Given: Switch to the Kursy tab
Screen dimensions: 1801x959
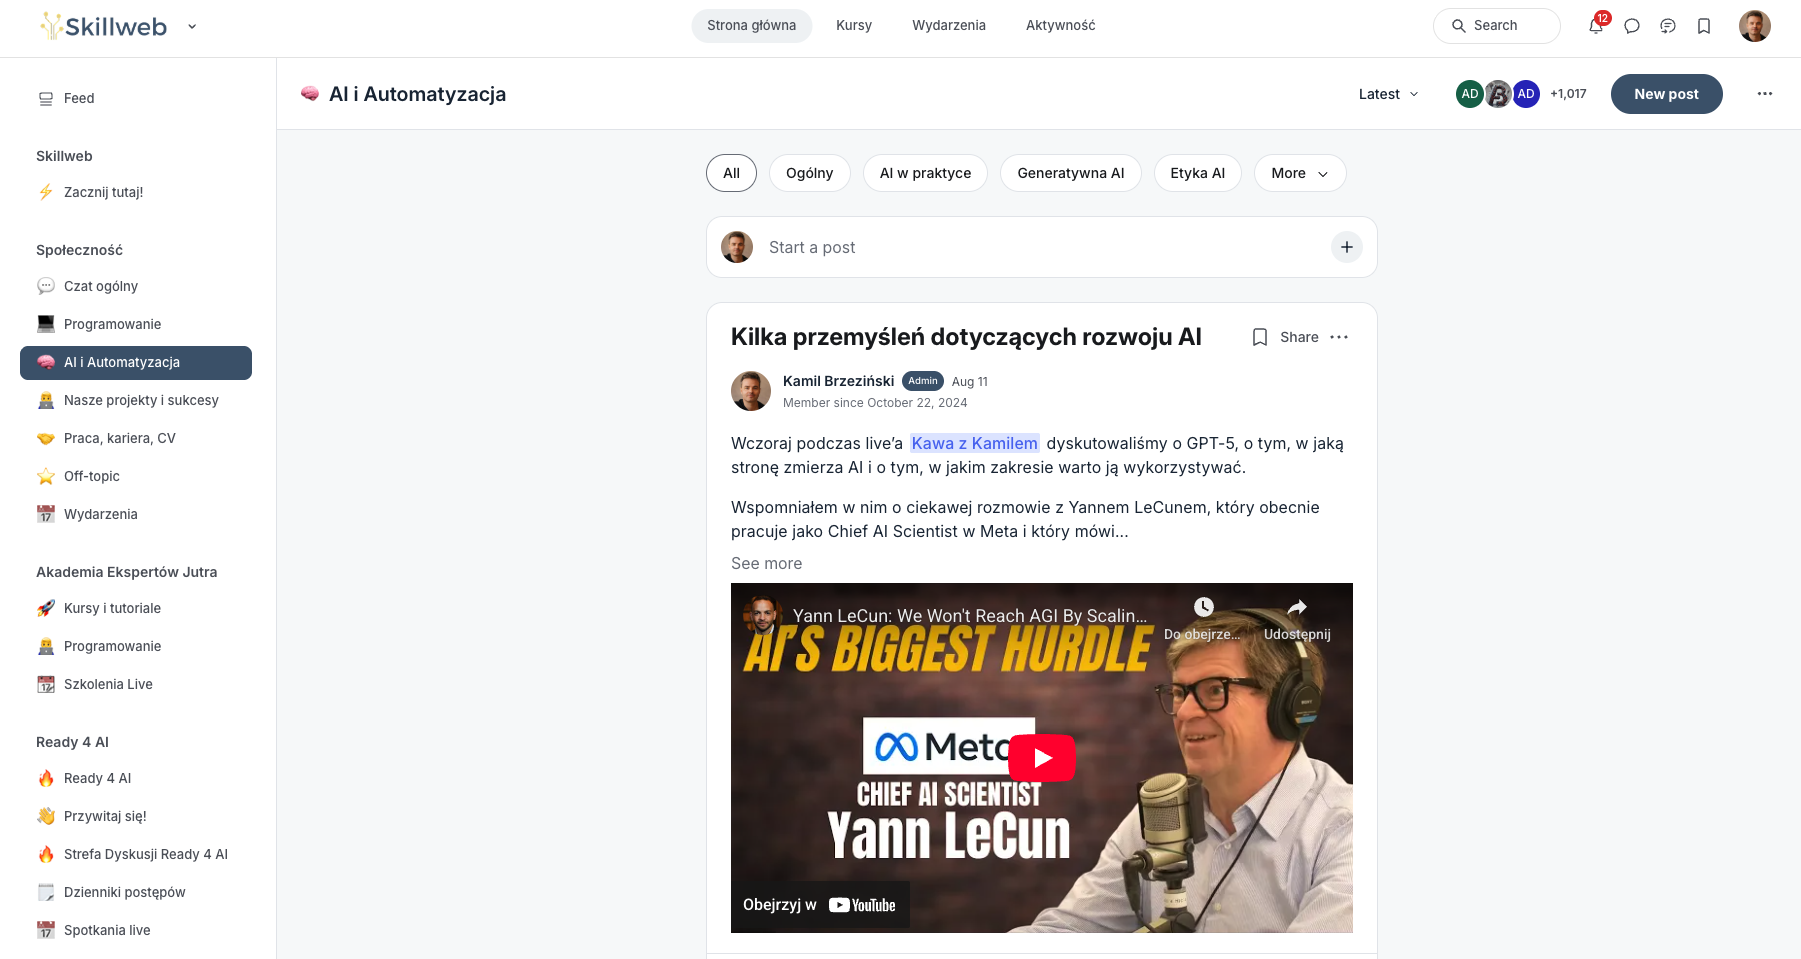Looking at the screenshot, I should [x=854, y=26].
